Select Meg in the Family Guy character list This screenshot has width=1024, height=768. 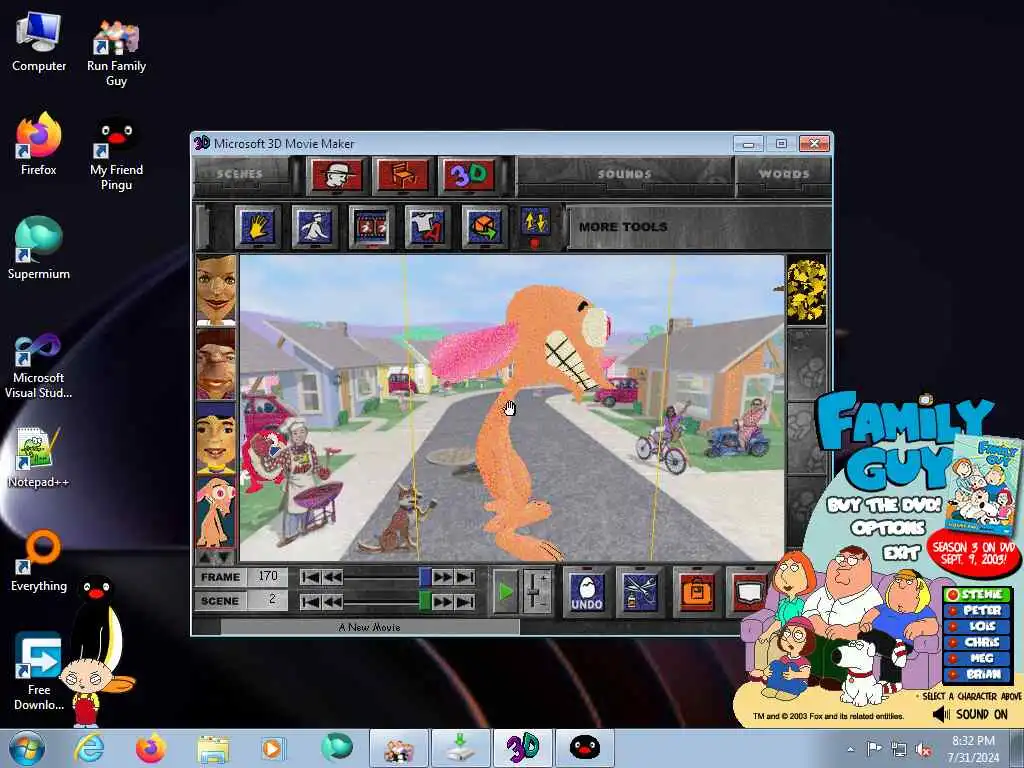[977, 658]
